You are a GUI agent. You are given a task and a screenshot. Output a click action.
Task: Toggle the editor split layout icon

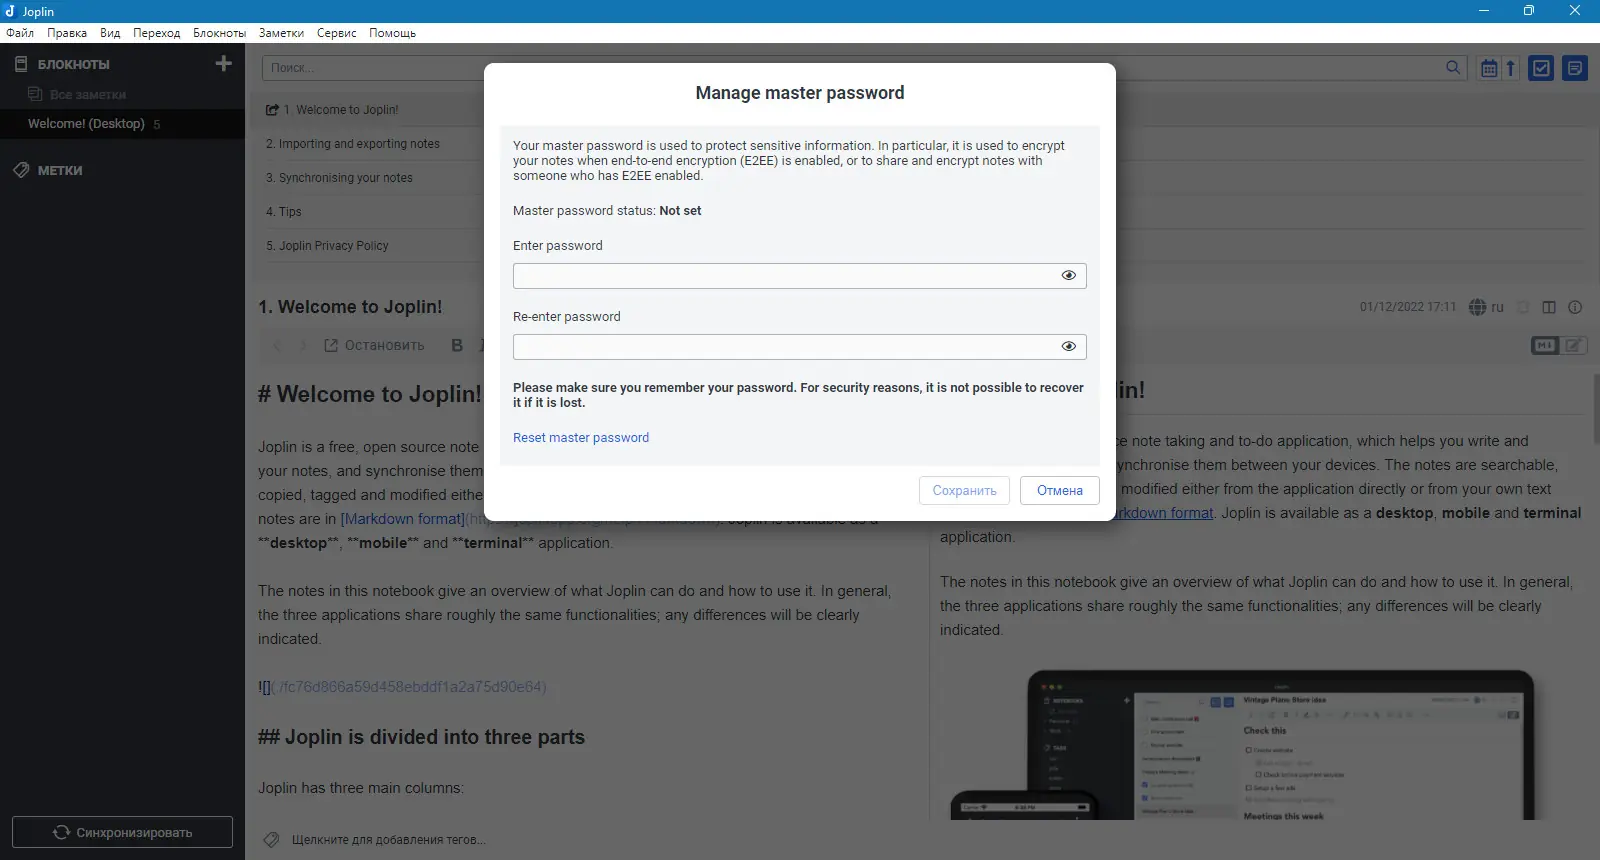(1549, 307)
